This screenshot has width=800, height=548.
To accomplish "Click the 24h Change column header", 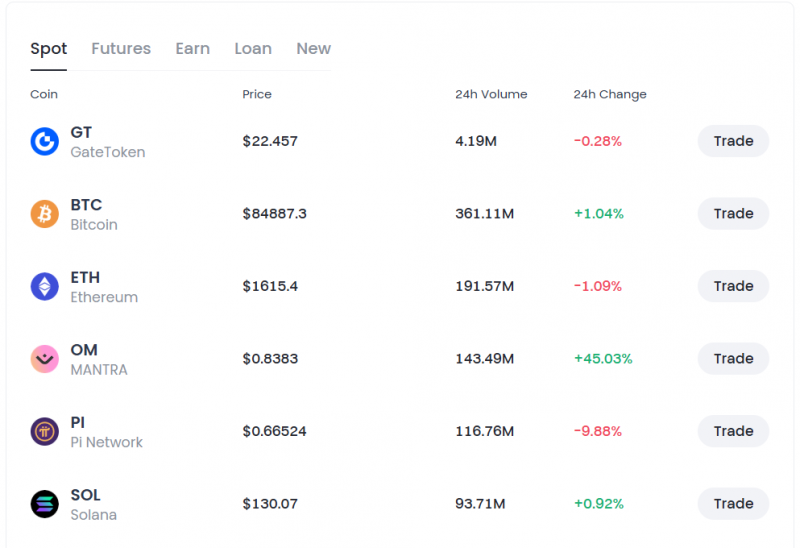I will (610, 94).
